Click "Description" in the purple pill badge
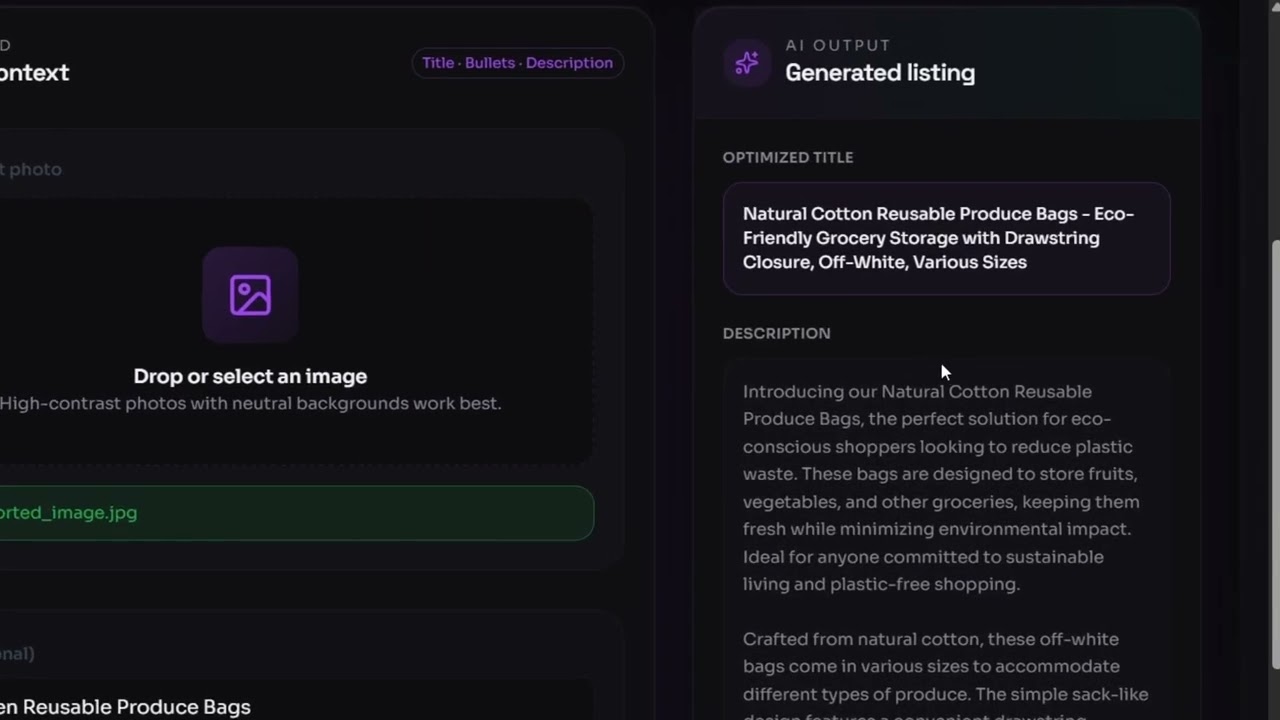Viewport: 1280px width, 720px height. tap(569, 63)
